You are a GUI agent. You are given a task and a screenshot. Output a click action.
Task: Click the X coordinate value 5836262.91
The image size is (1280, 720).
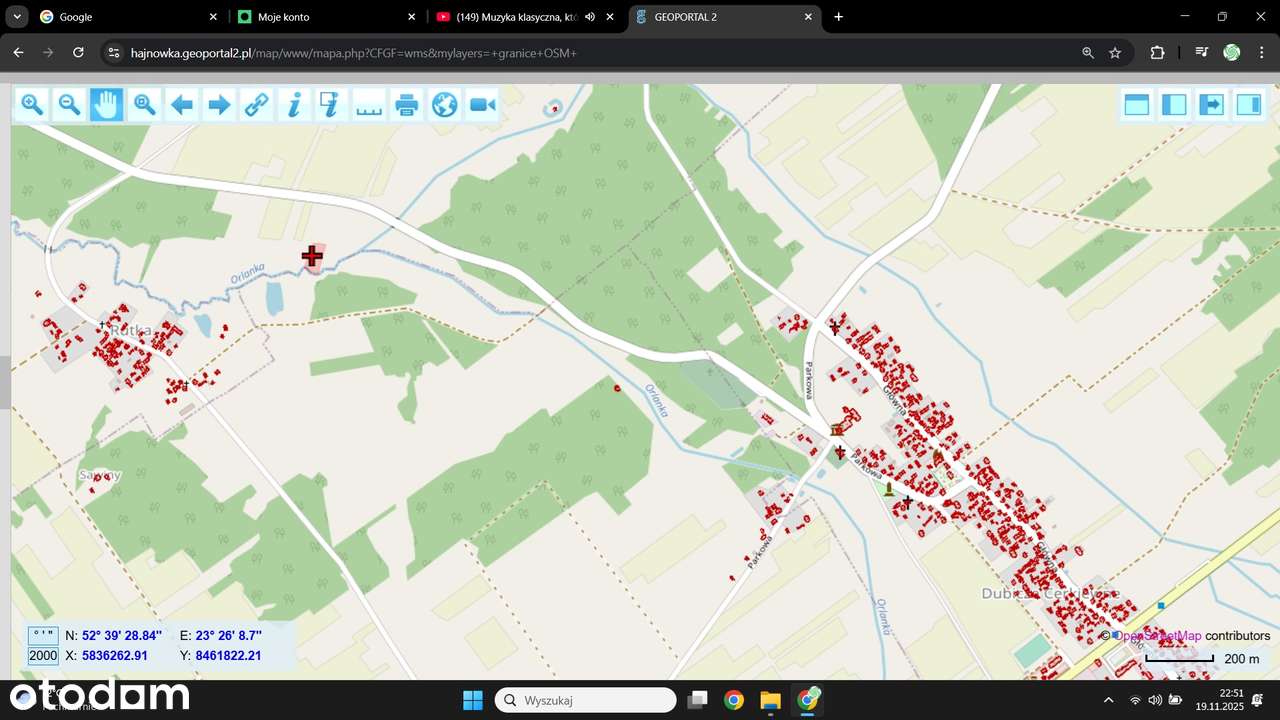point(115,656)
